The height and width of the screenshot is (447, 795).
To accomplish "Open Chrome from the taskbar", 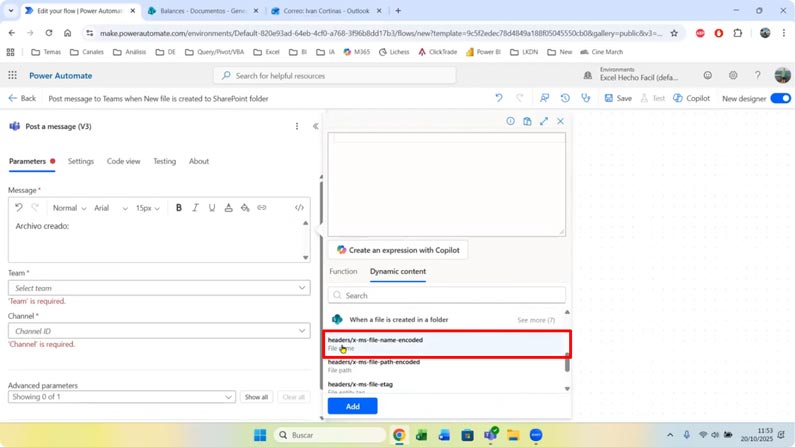I will point(399,435).
